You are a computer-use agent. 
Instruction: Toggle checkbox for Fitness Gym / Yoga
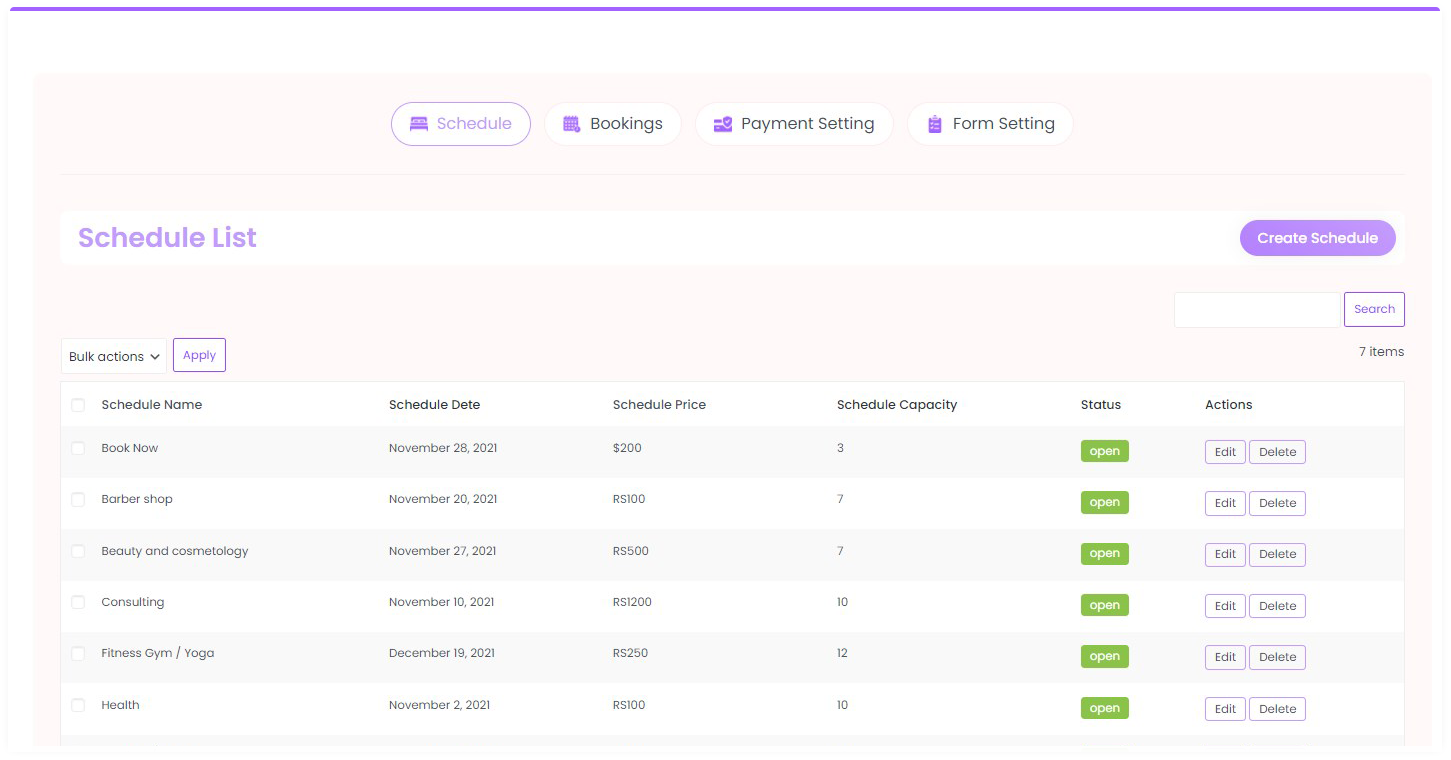[78, 654]
